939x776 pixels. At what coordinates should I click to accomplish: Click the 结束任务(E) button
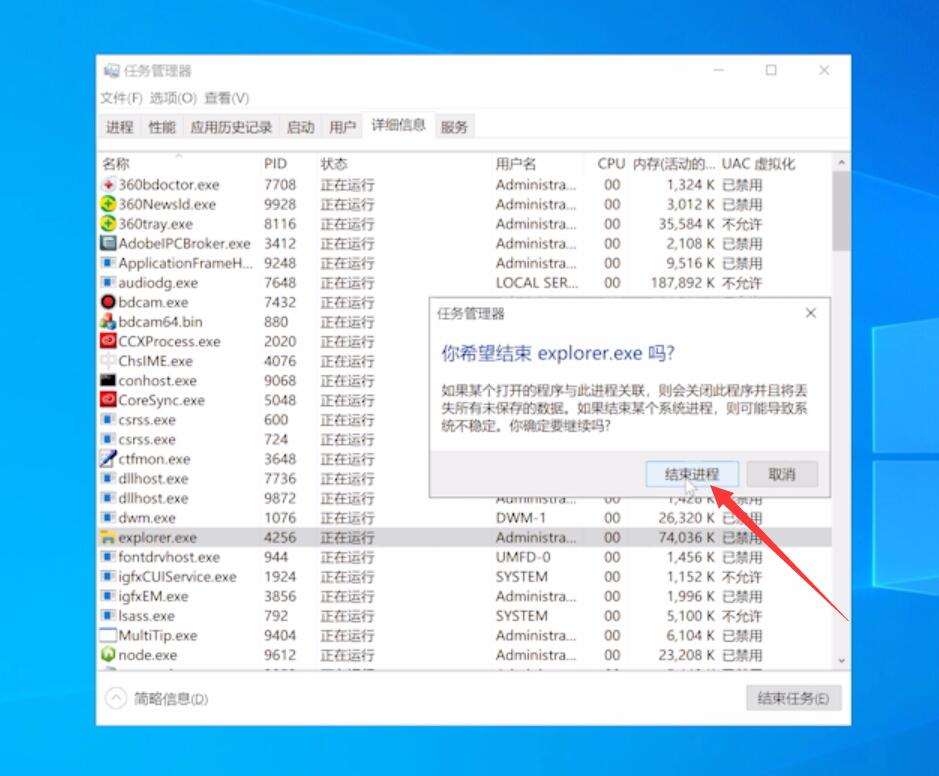pyautogui.click(x=792, y=699)
